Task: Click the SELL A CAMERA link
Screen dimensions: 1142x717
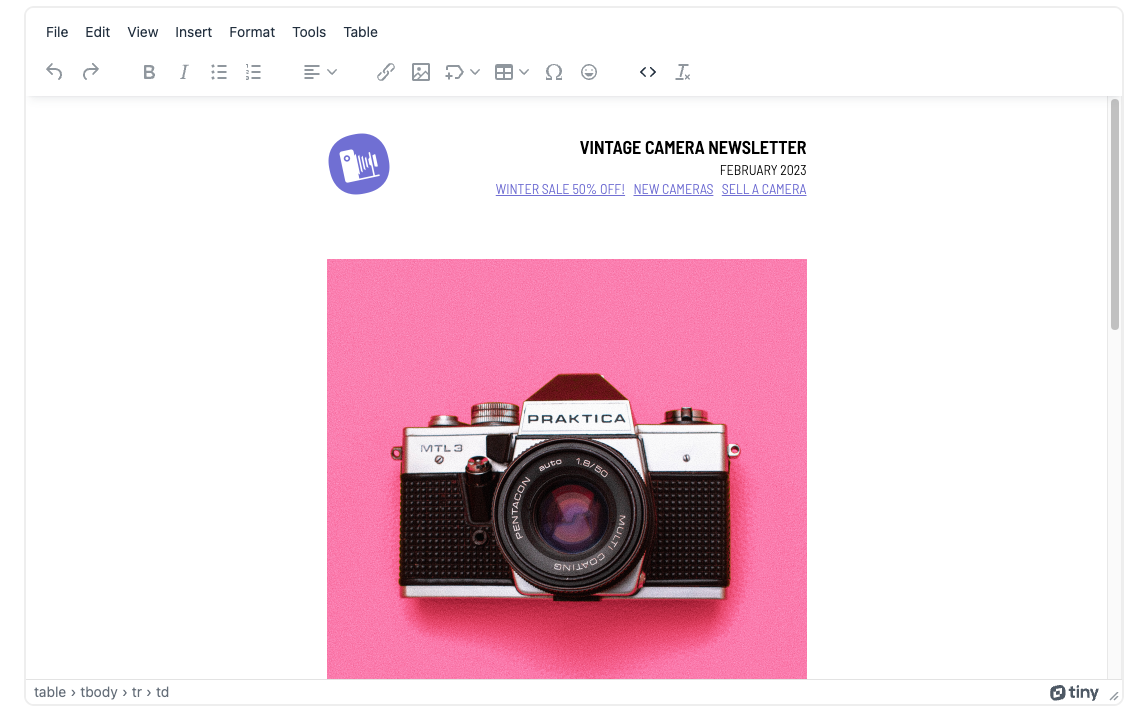Action: point(763,189)
